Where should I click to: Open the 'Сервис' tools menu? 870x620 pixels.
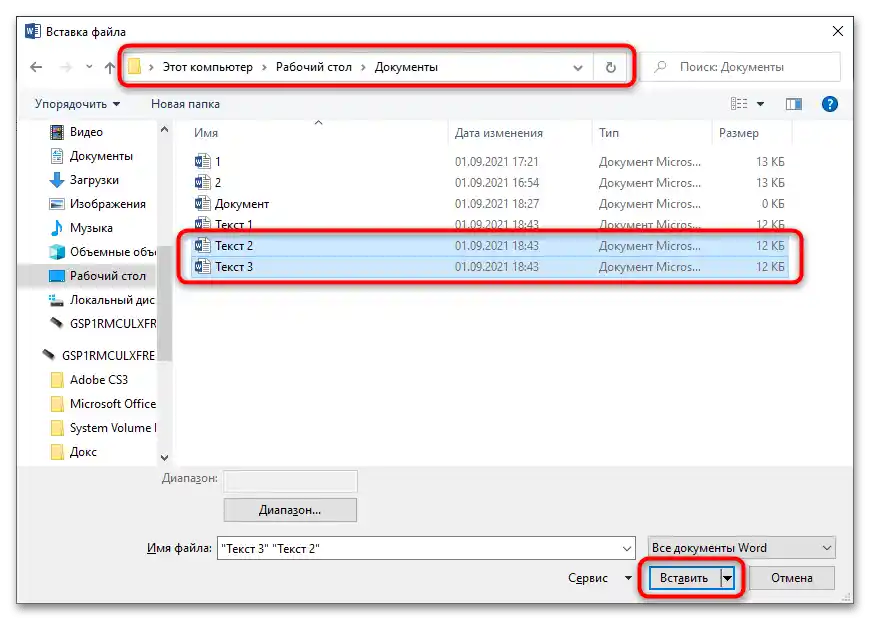pos(600,578)
